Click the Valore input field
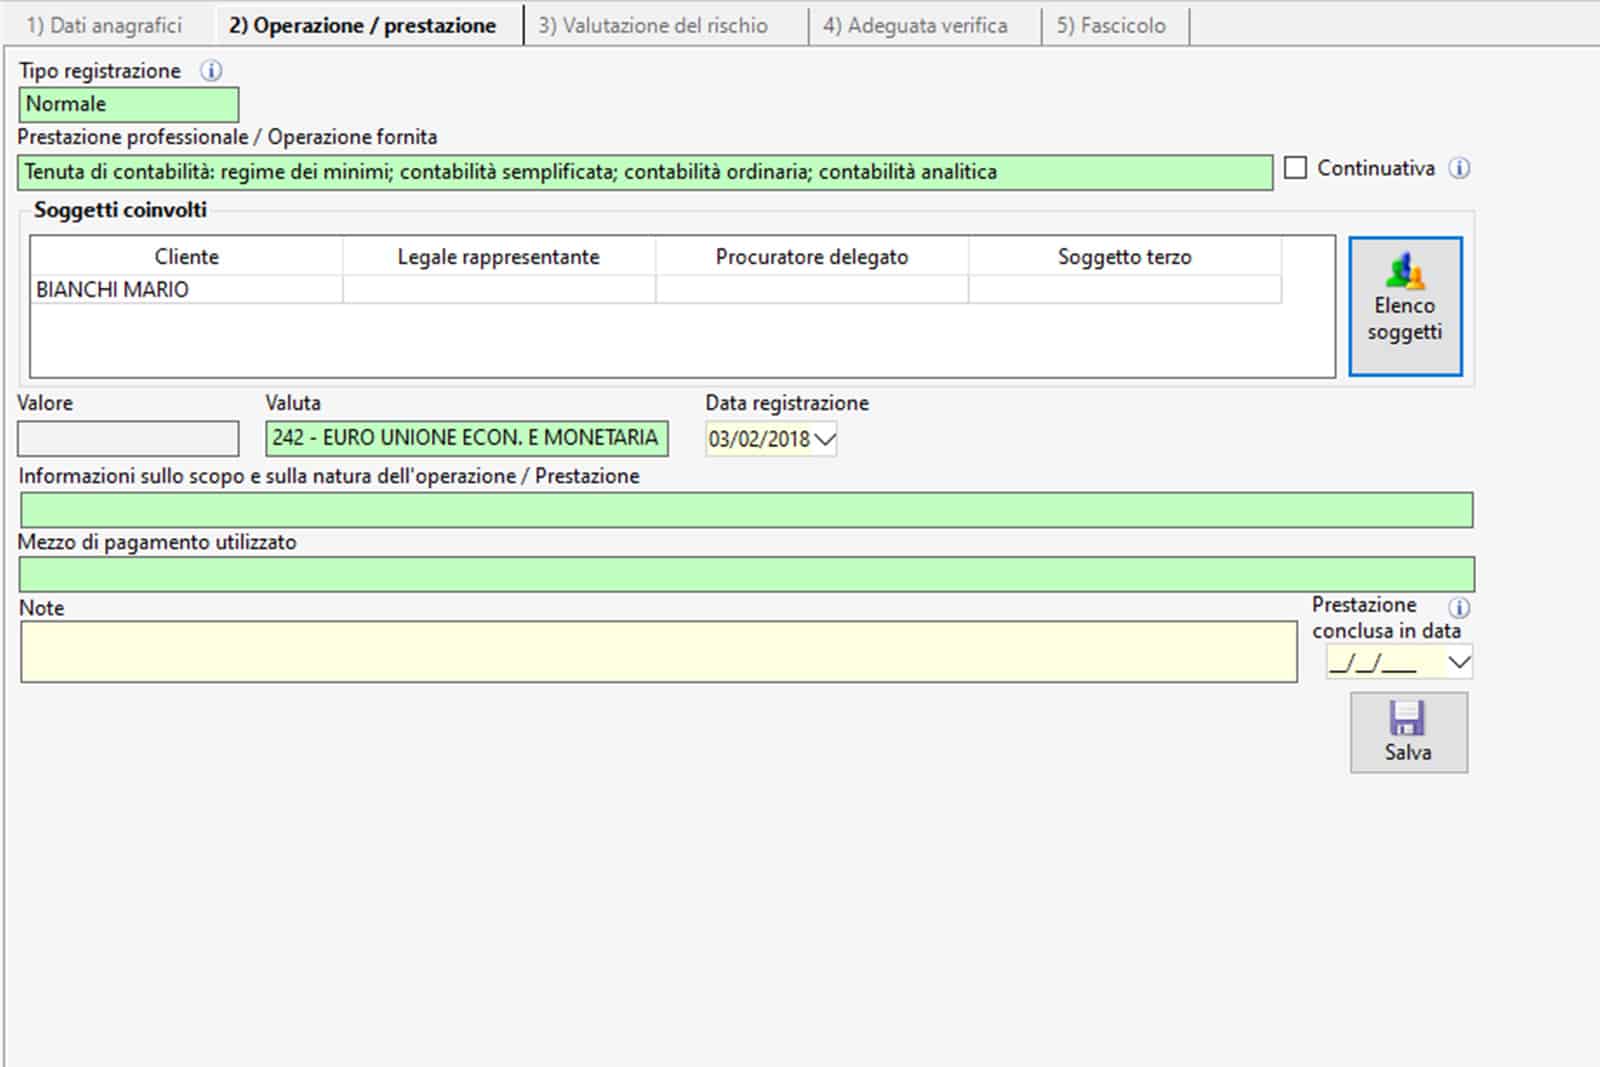1600x1067 pixels. click(x=128, y=438)
